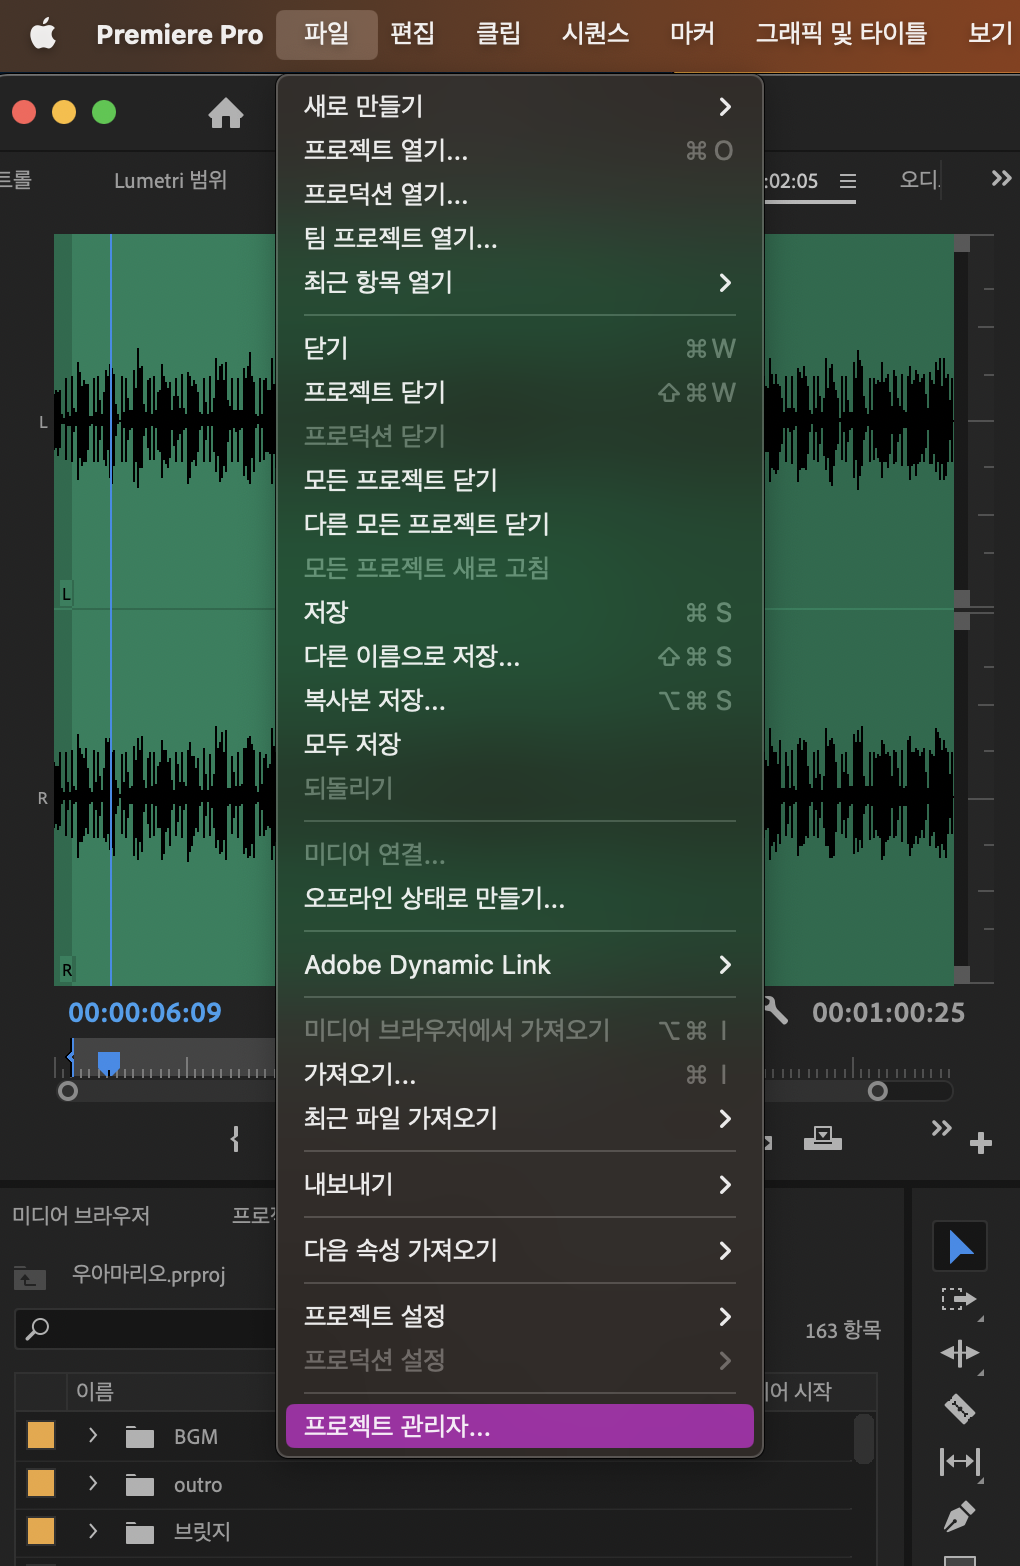Close the 파일 menu in menu bar
The width and height of the screenshot is (1020, 1566).
327,34
